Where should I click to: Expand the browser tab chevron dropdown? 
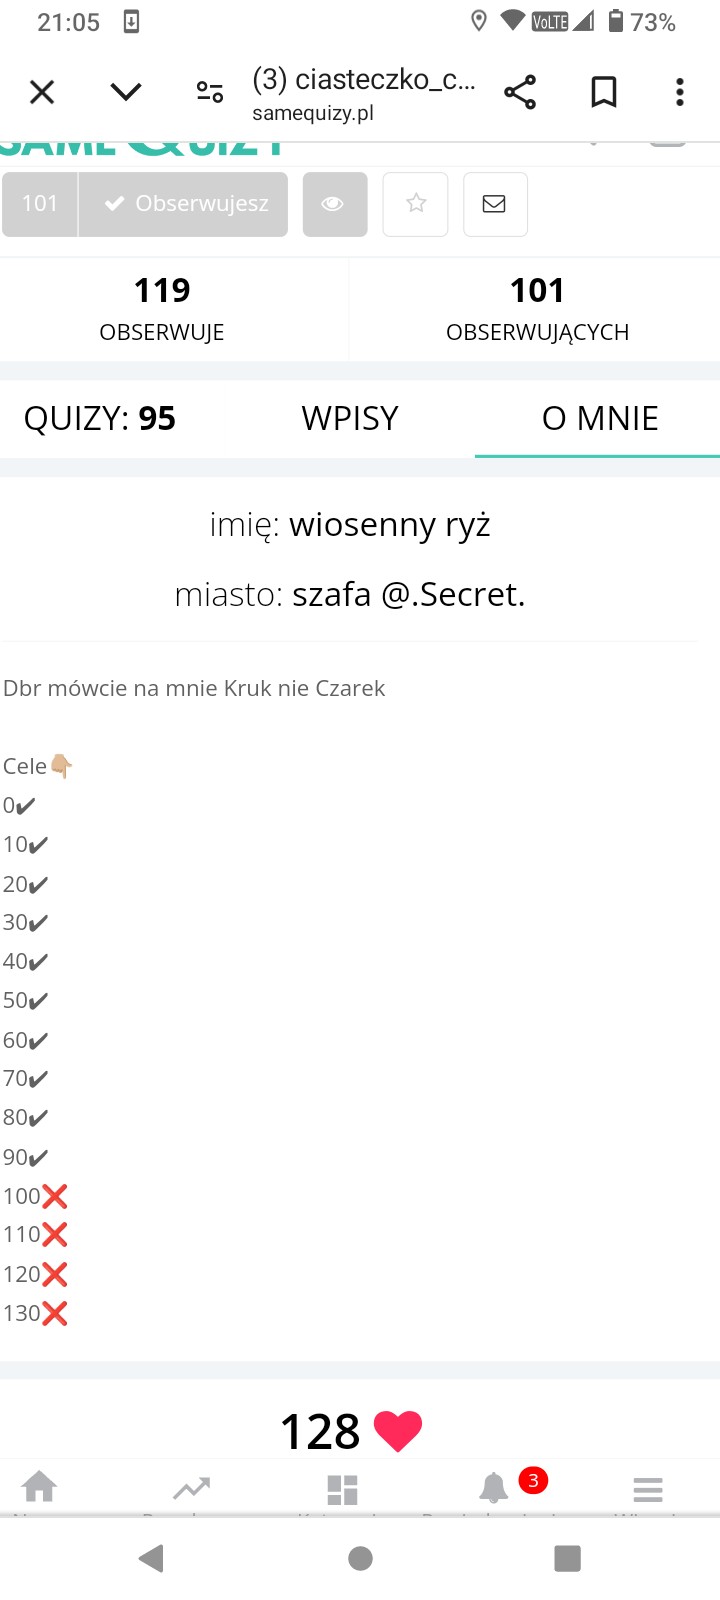coord(126,92)
